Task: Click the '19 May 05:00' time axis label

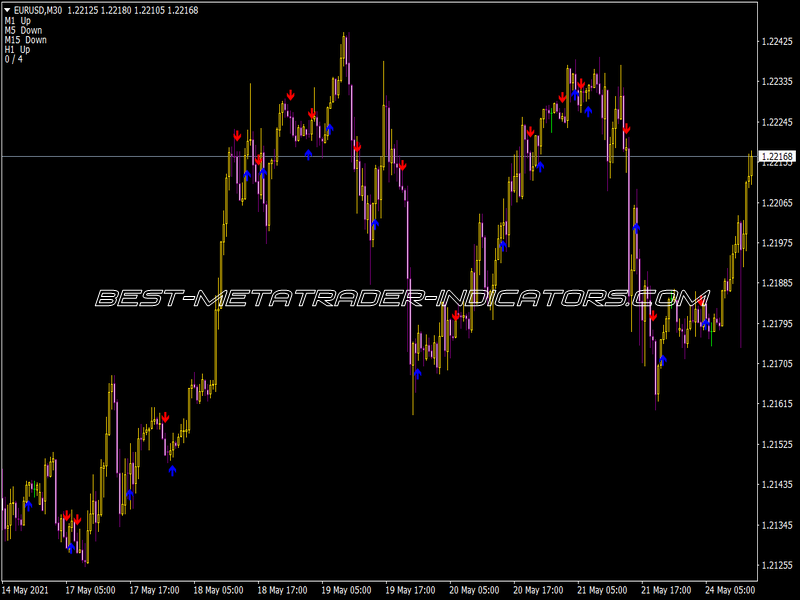Action: (x=346, y=590)
